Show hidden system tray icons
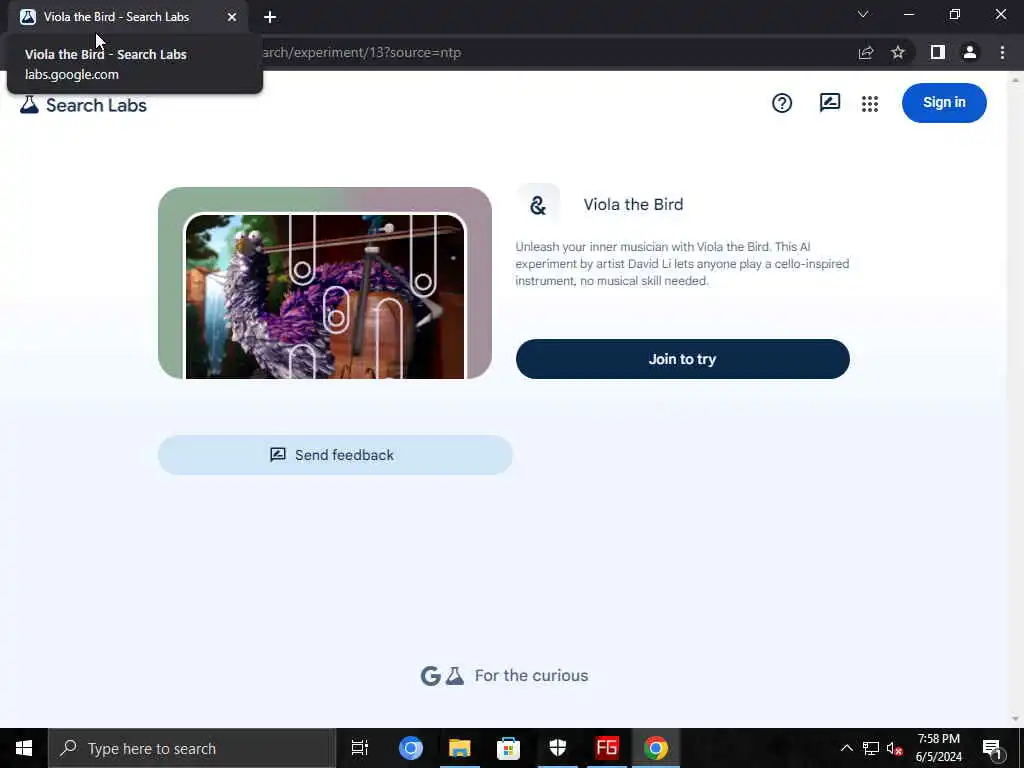This screenshot has height=768, width=1024. click(846, 748)
